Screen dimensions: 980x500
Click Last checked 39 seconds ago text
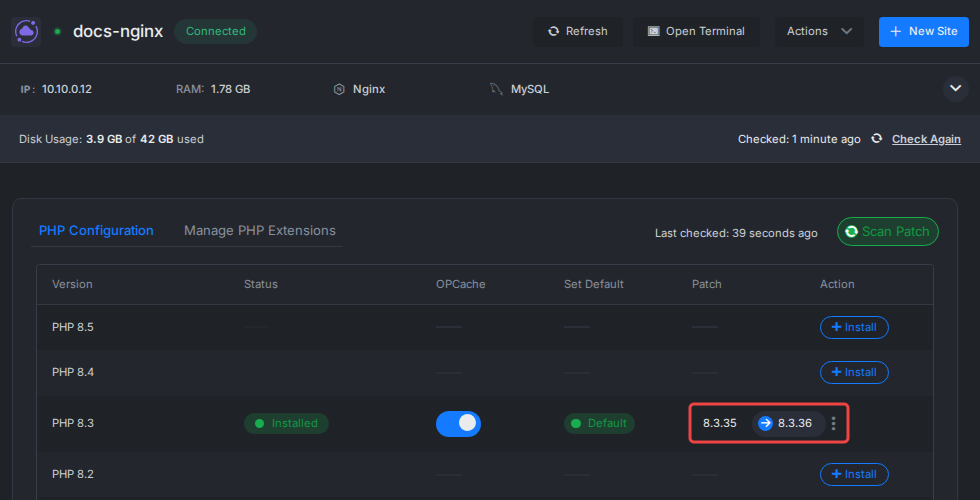point(736,233)
